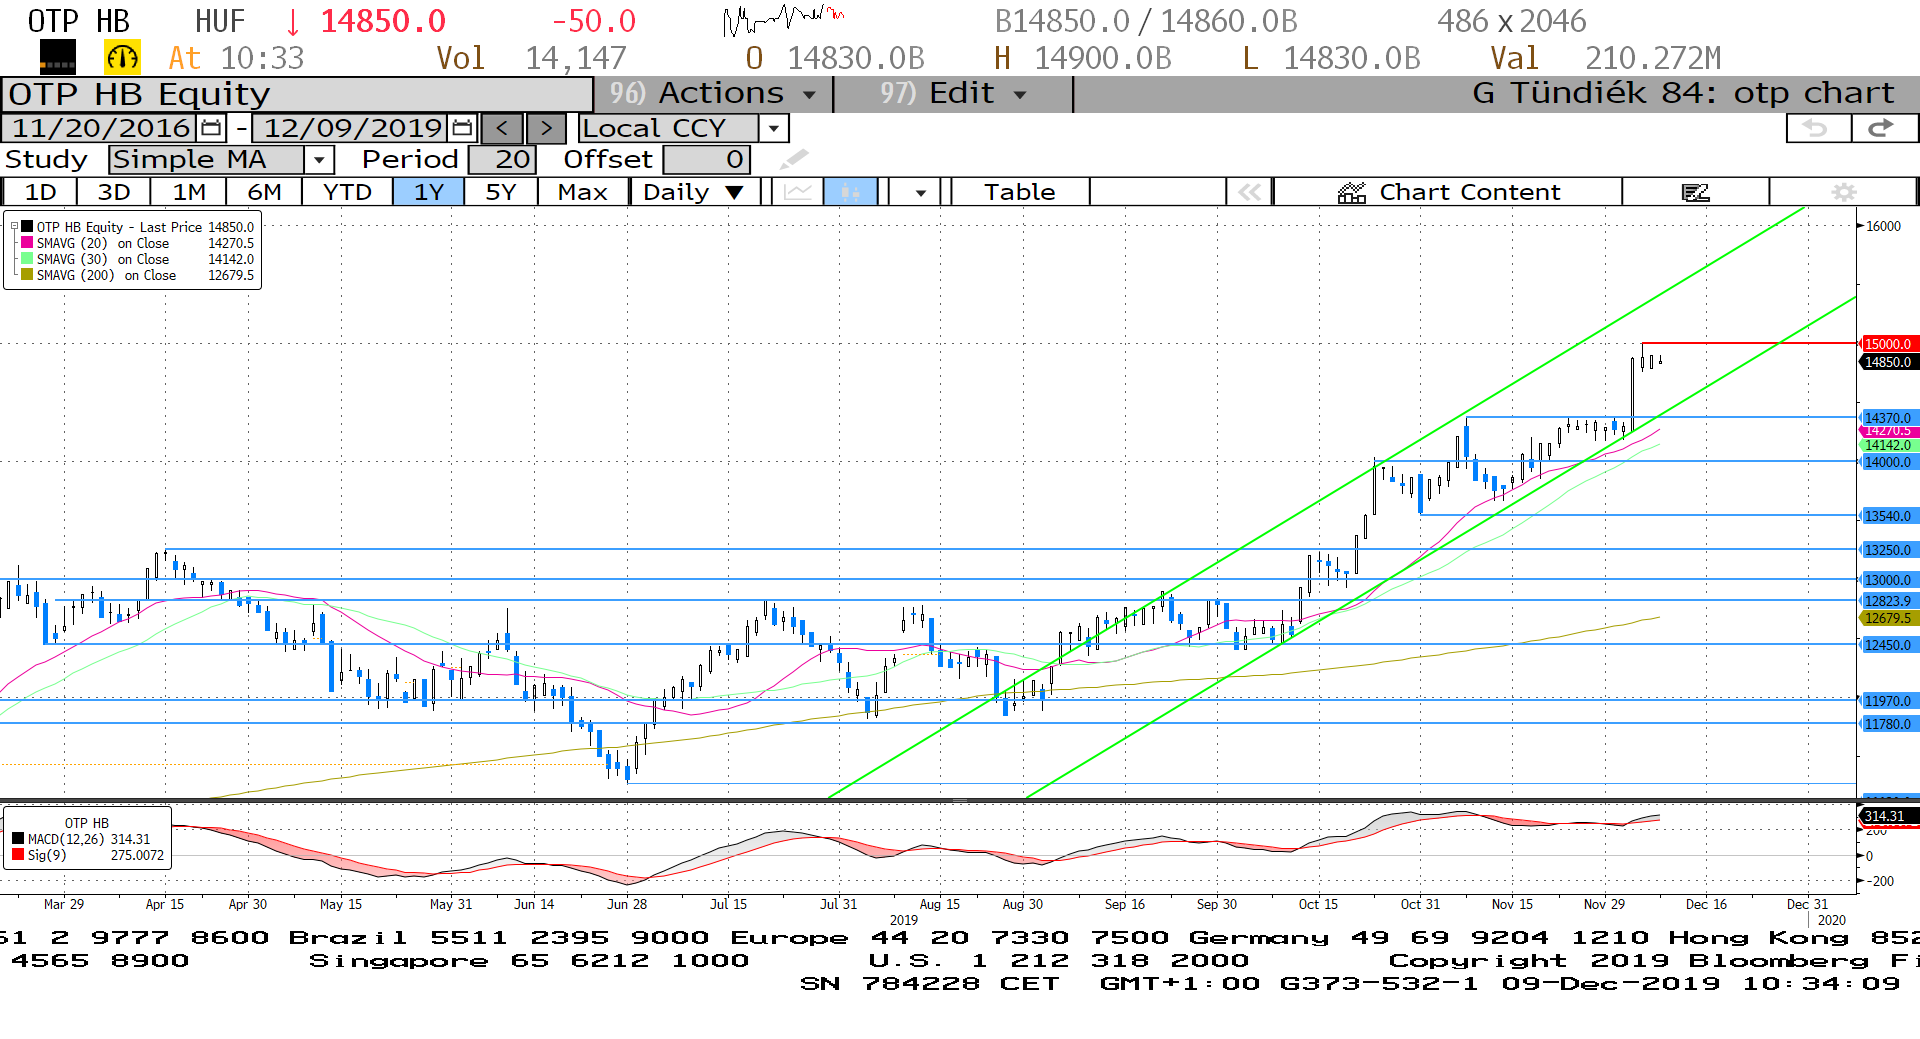Shift date range backward with left arrow

click(502, 128)
